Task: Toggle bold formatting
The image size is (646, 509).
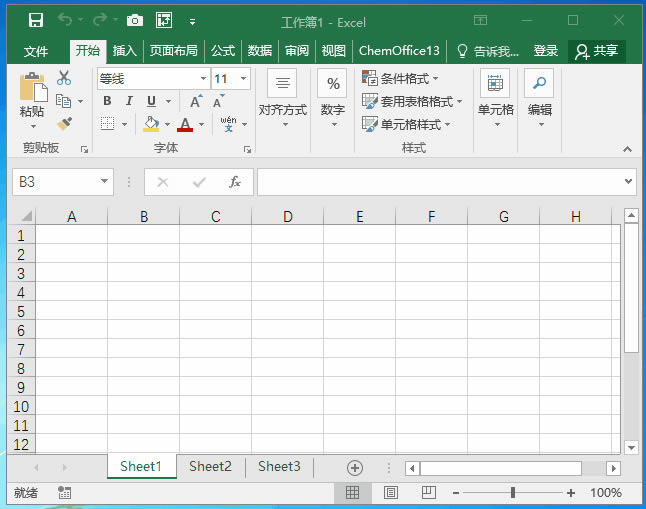Action: (107, 101)
